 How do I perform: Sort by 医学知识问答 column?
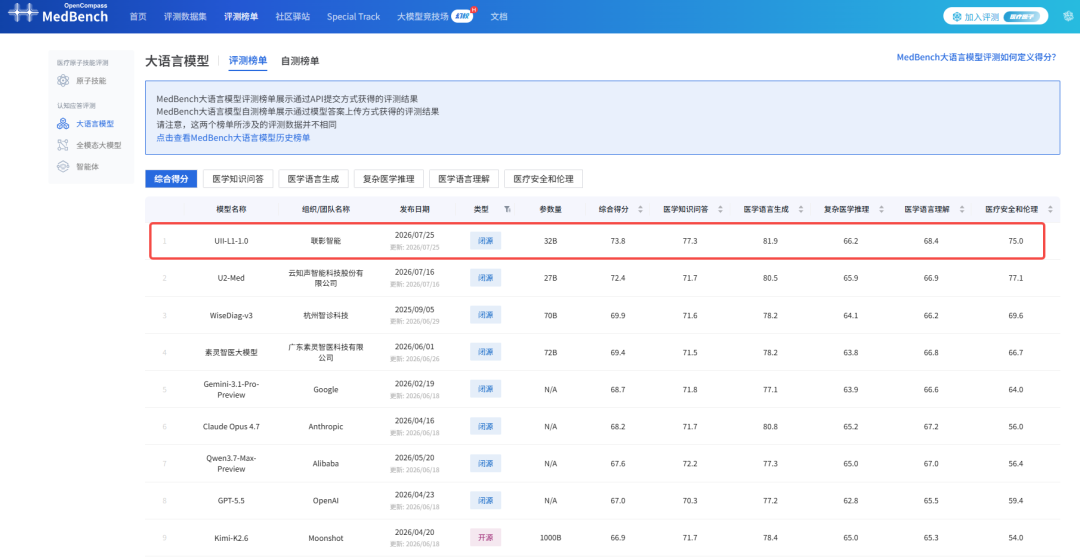[x=720, y=209]
